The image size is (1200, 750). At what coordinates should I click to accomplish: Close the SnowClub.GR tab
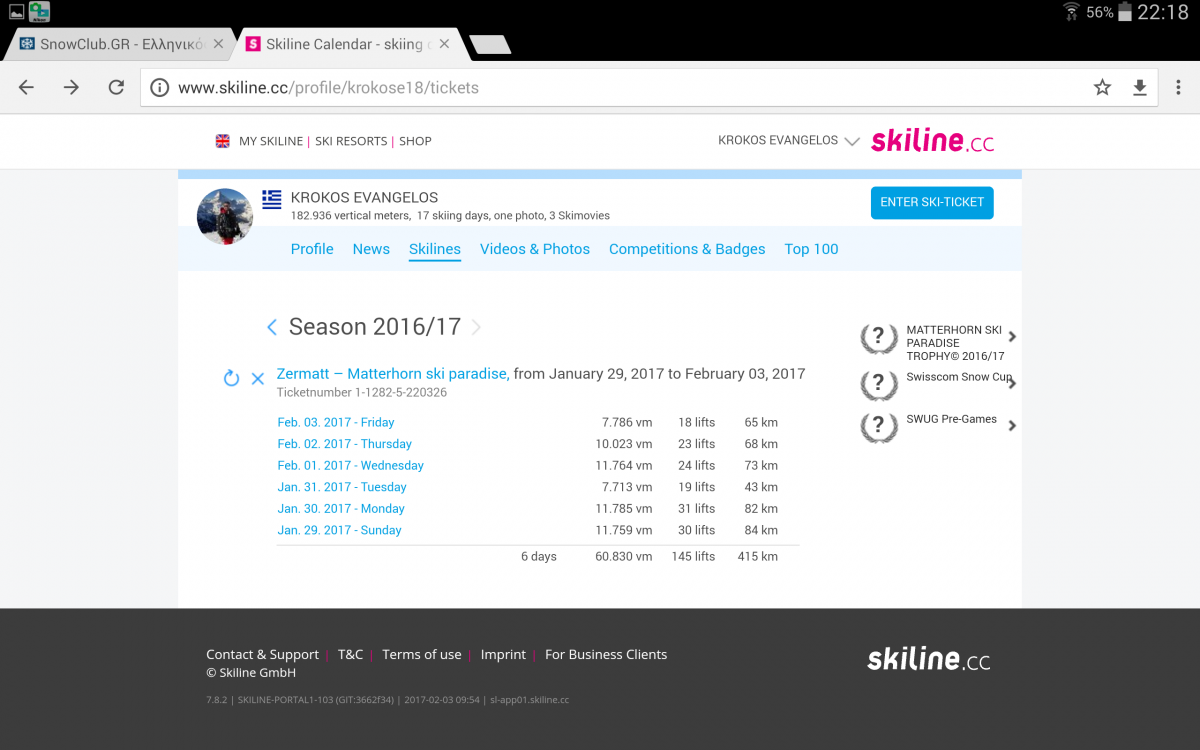click(x=218, y=44)
